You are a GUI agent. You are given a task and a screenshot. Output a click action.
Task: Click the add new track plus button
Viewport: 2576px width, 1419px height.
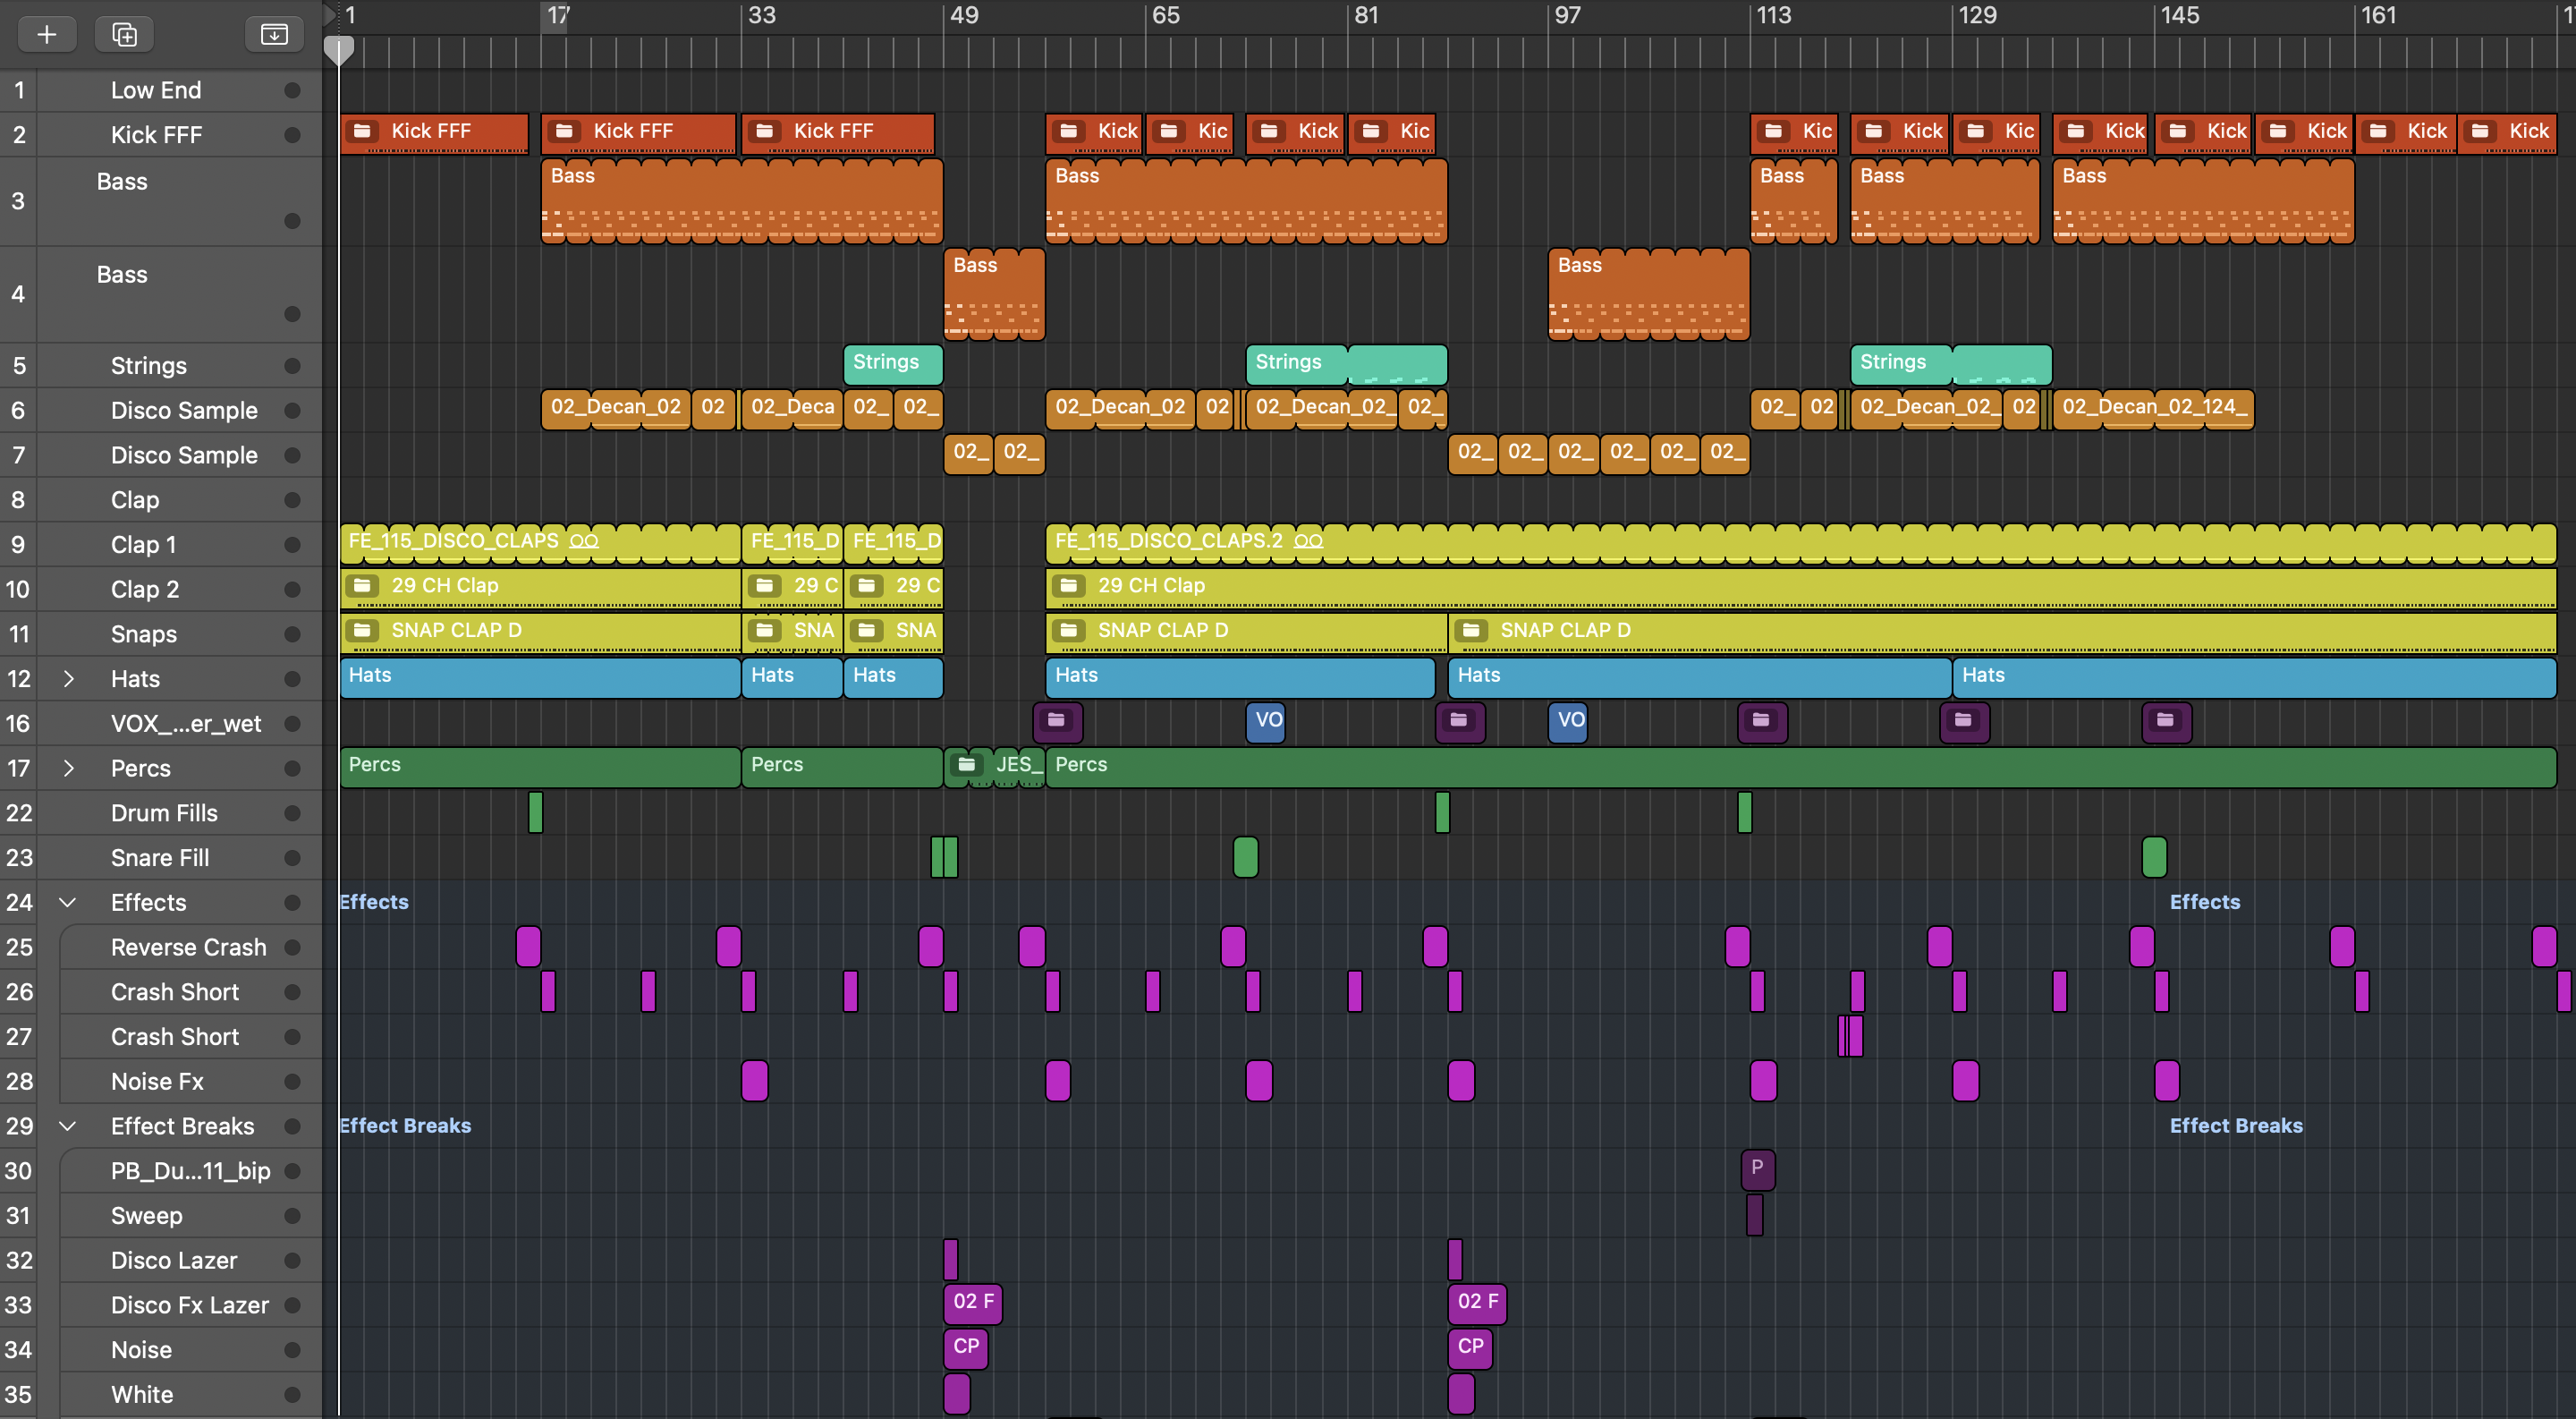(x=46, y=34)
